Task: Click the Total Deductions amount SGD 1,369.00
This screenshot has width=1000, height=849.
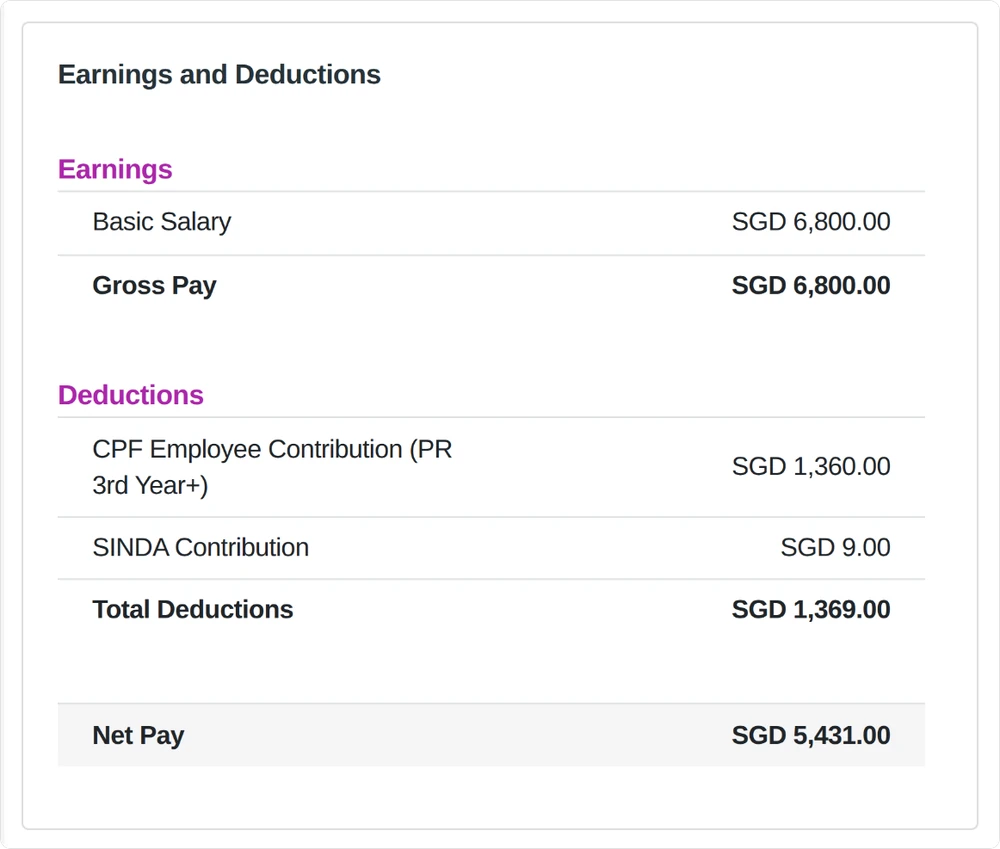Action: pos(811,609)
